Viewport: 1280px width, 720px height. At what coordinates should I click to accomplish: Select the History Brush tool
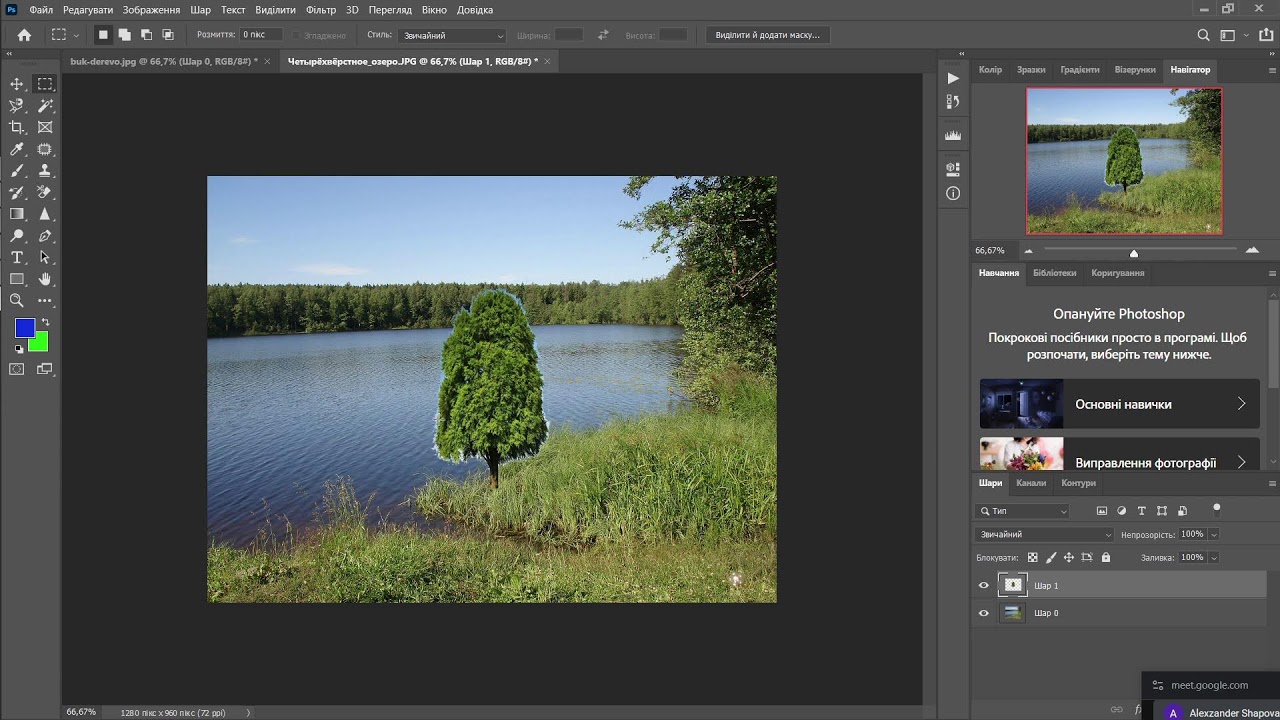coord(17,192)
